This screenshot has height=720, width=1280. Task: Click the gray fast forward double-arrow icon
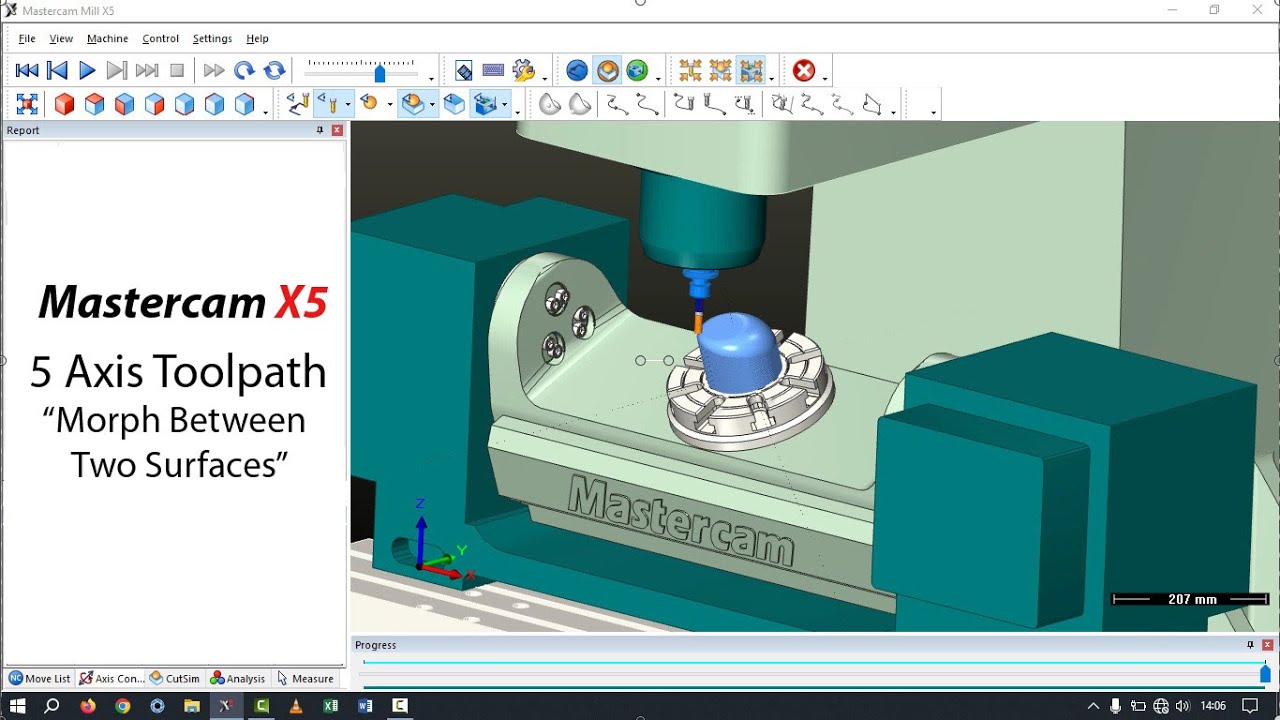(214, 70)
